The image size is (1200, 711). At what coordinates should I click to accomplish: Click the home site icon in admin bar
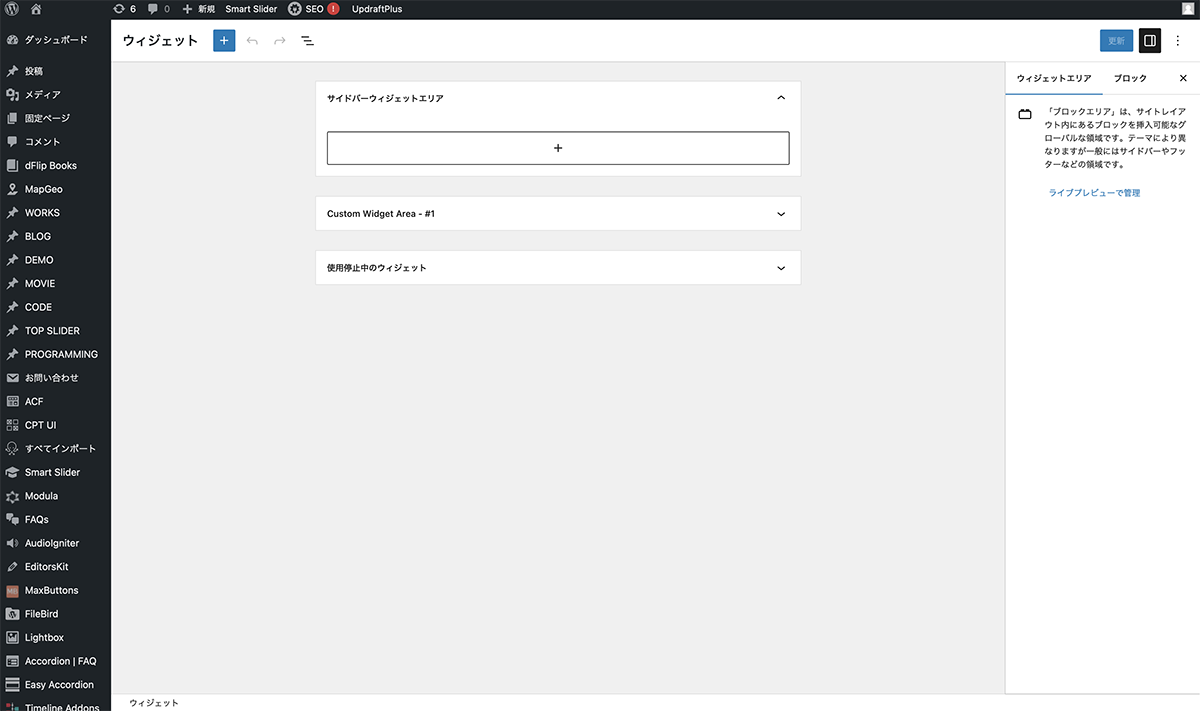pos(37,9)
